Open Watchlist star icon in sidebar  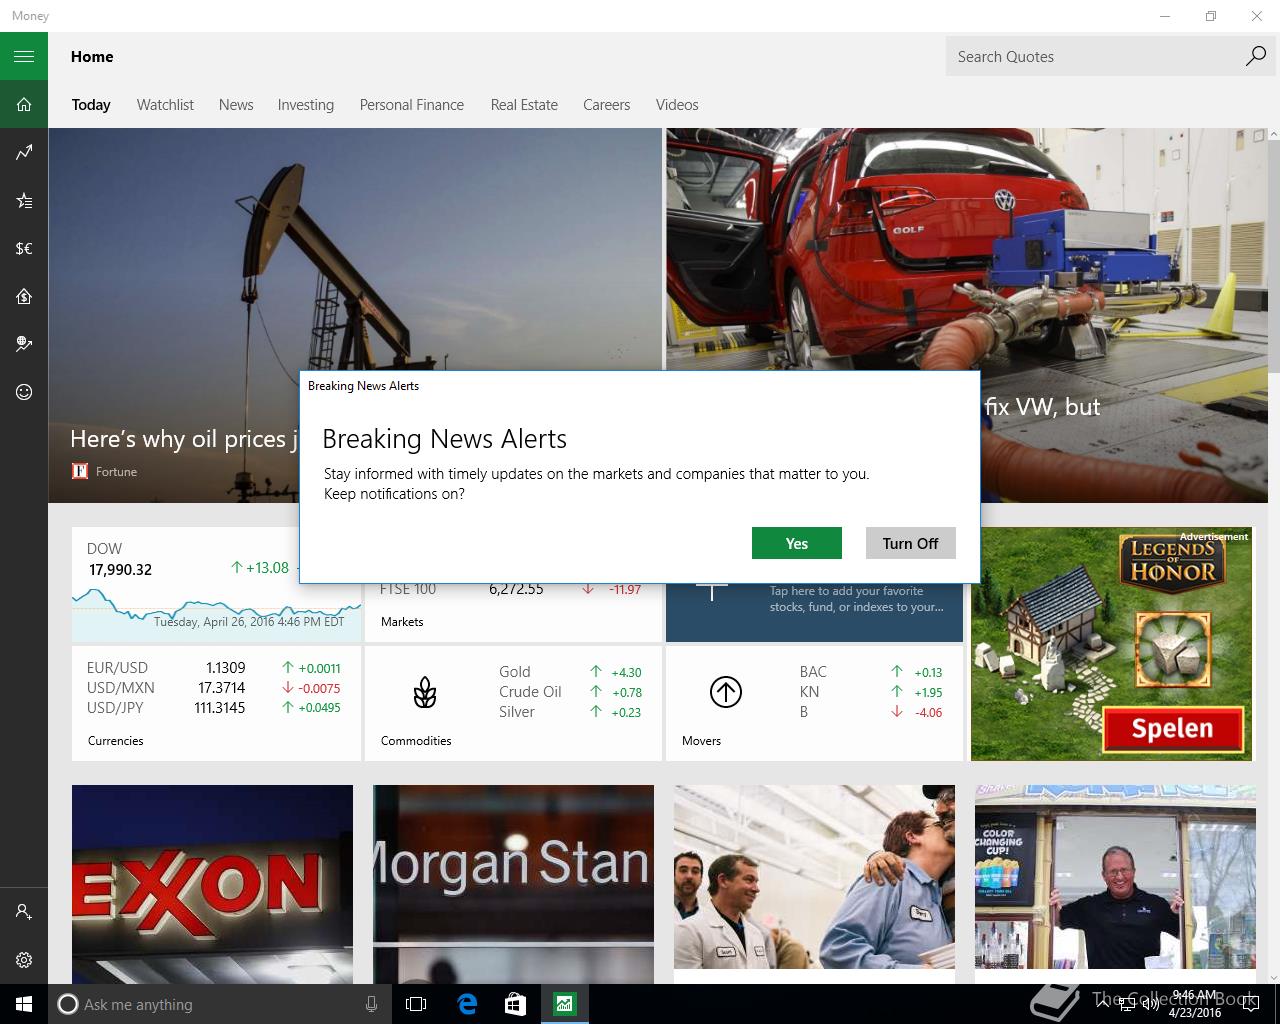coord(24,200)
